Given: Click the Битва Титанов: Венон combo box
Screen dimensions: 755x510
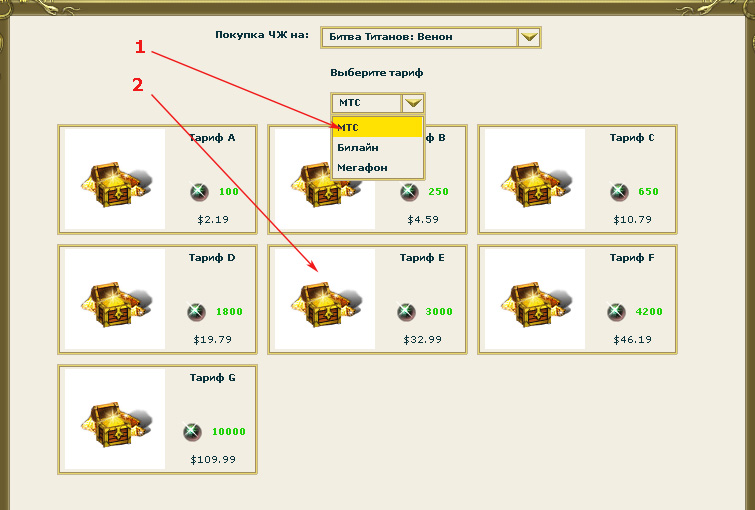Looking at the screenshot, I should [x=418, y=38].
